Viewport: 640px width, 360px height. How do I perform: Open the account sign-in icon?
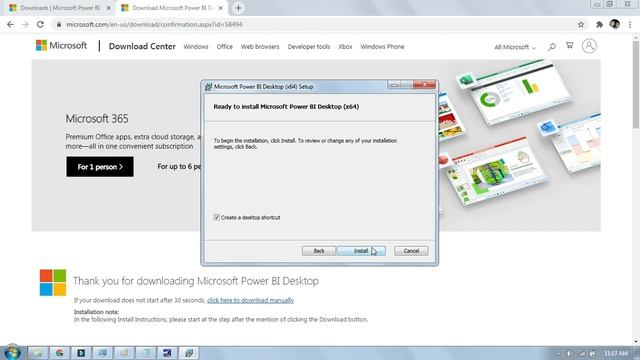pyautogui.click(x=589, y=46)
